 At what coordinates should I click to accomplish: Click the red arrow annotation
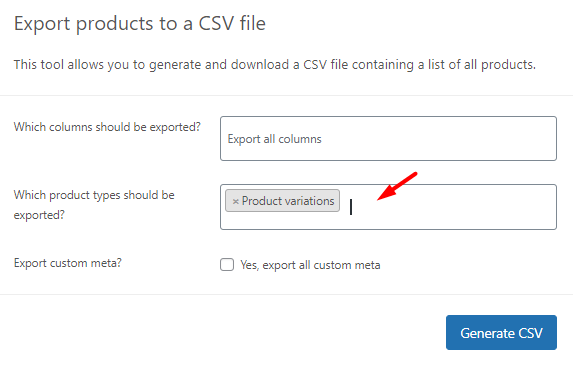click(x=397, y=186)
